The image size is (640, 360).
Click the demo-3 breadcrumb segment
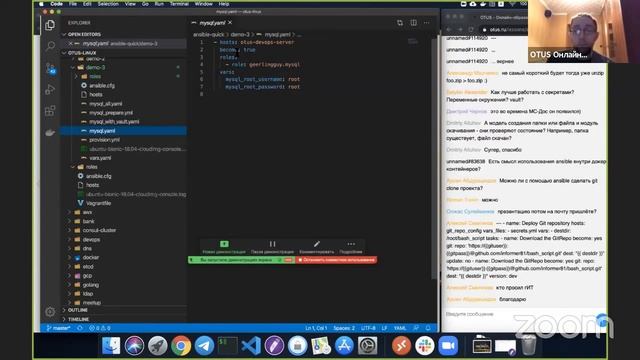240,35
